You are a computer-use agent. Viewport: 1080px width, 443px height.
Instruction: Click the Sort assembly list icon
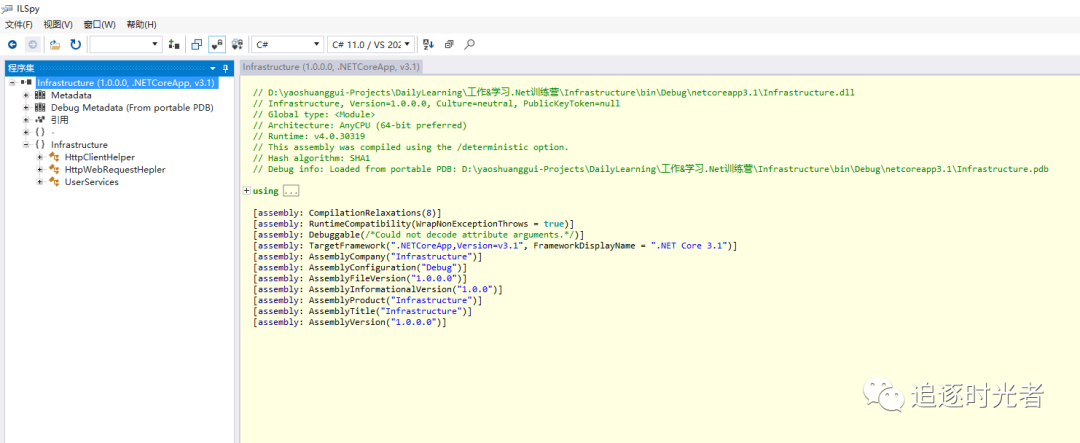[429, 45]
